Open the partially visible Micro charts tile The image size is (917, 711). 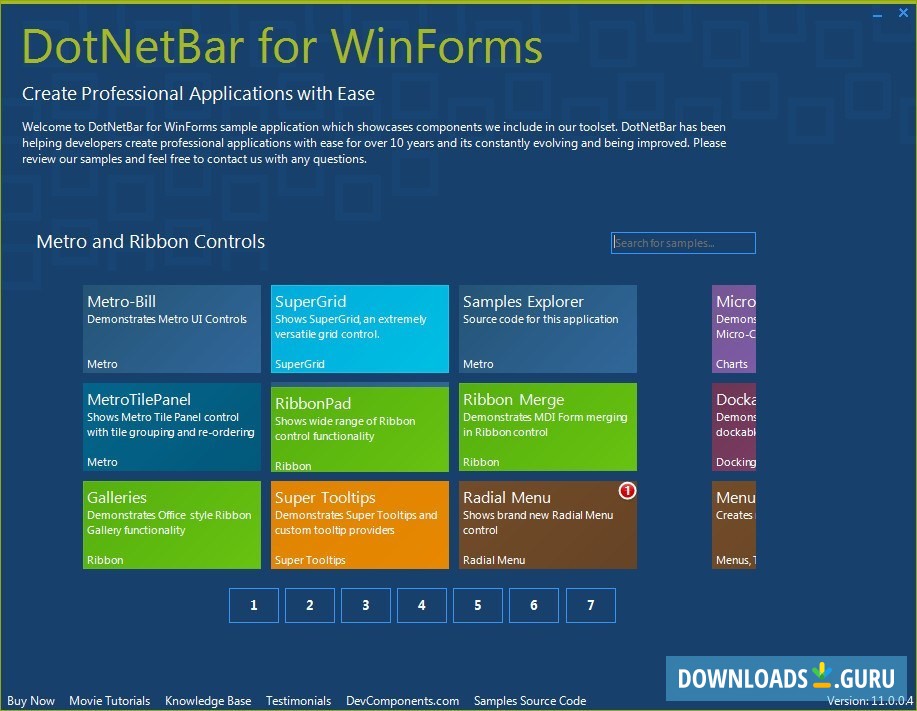[x=734, y=329]
